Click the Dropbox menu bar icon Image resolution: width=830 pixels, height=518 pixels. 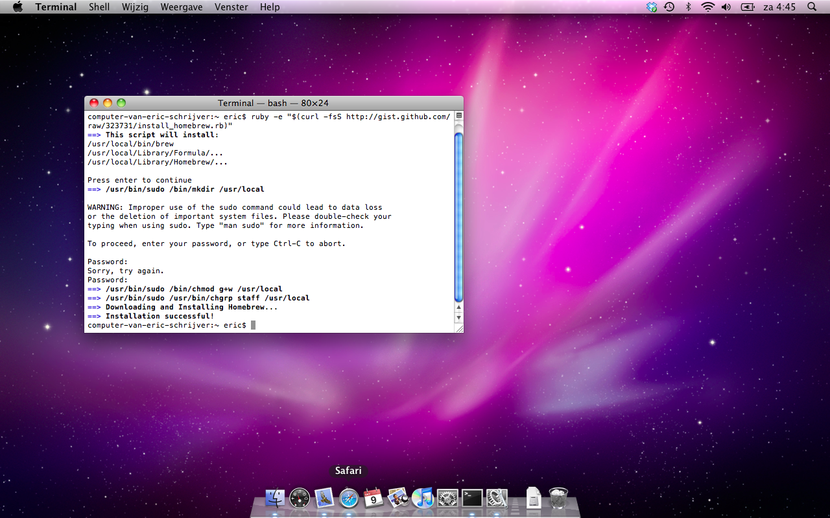point(652,7)
